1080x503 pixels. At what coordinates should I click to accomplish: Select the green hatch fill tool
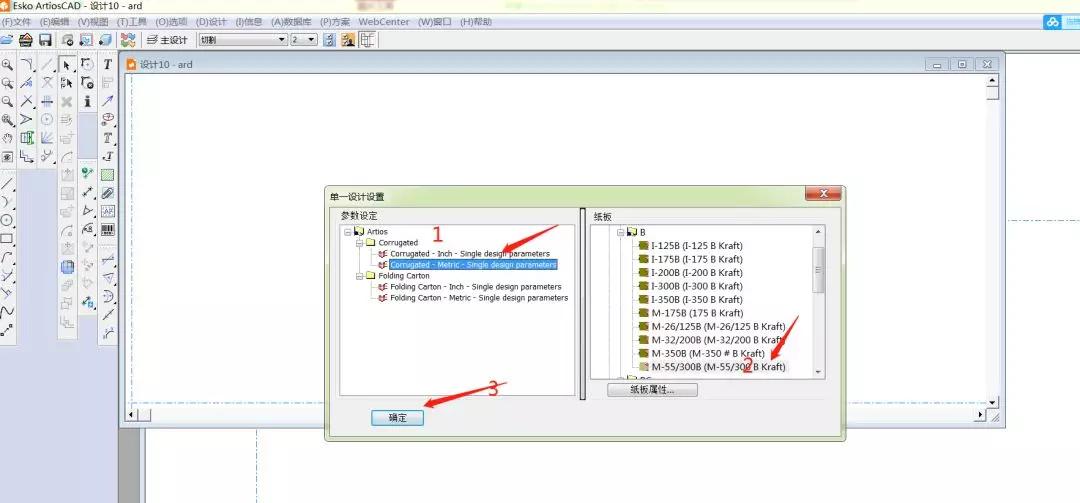click(107, 175)
